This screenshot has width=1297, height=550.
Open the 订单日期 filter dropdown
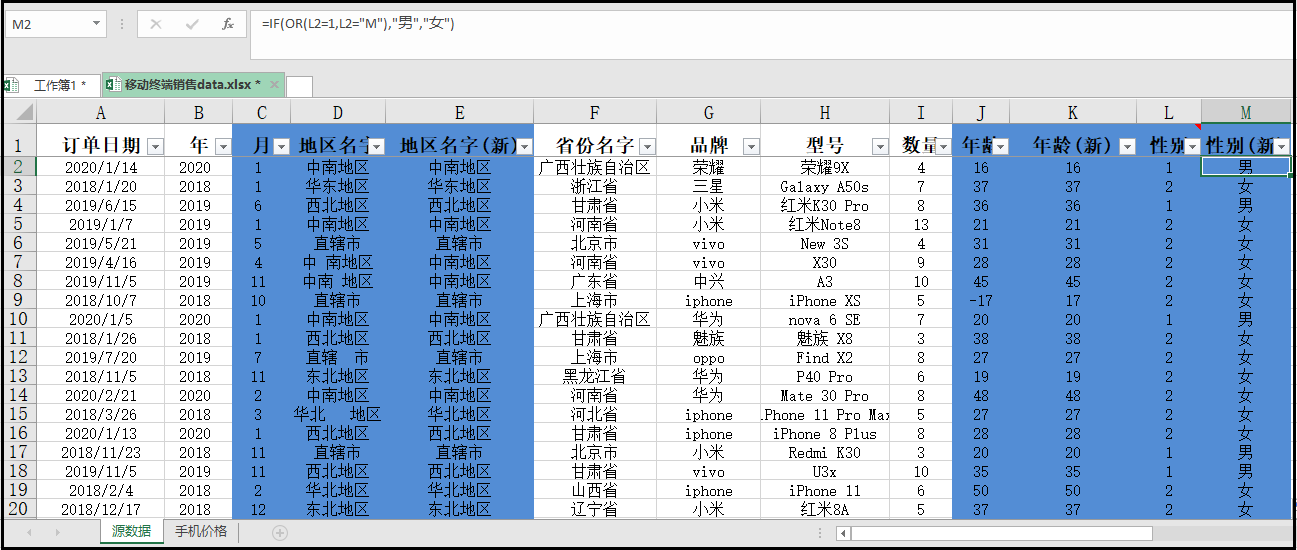click(155, 147)
